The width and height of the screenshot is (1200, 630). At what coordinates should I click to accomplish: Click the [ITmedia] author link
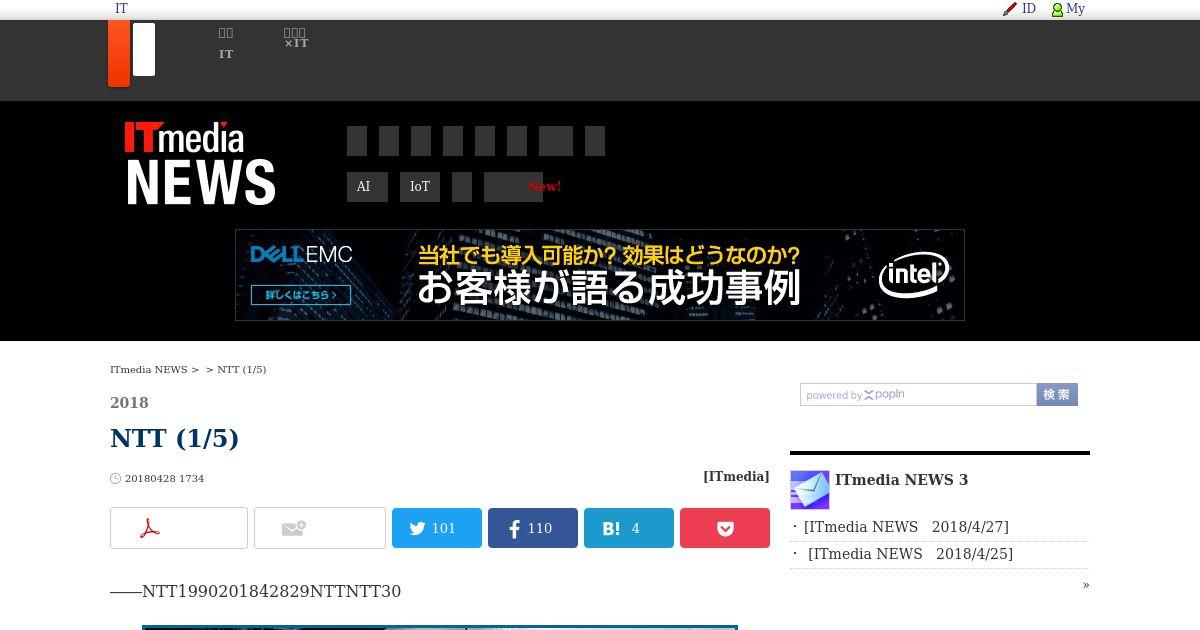pyautogui.click(x=736, y=477)
